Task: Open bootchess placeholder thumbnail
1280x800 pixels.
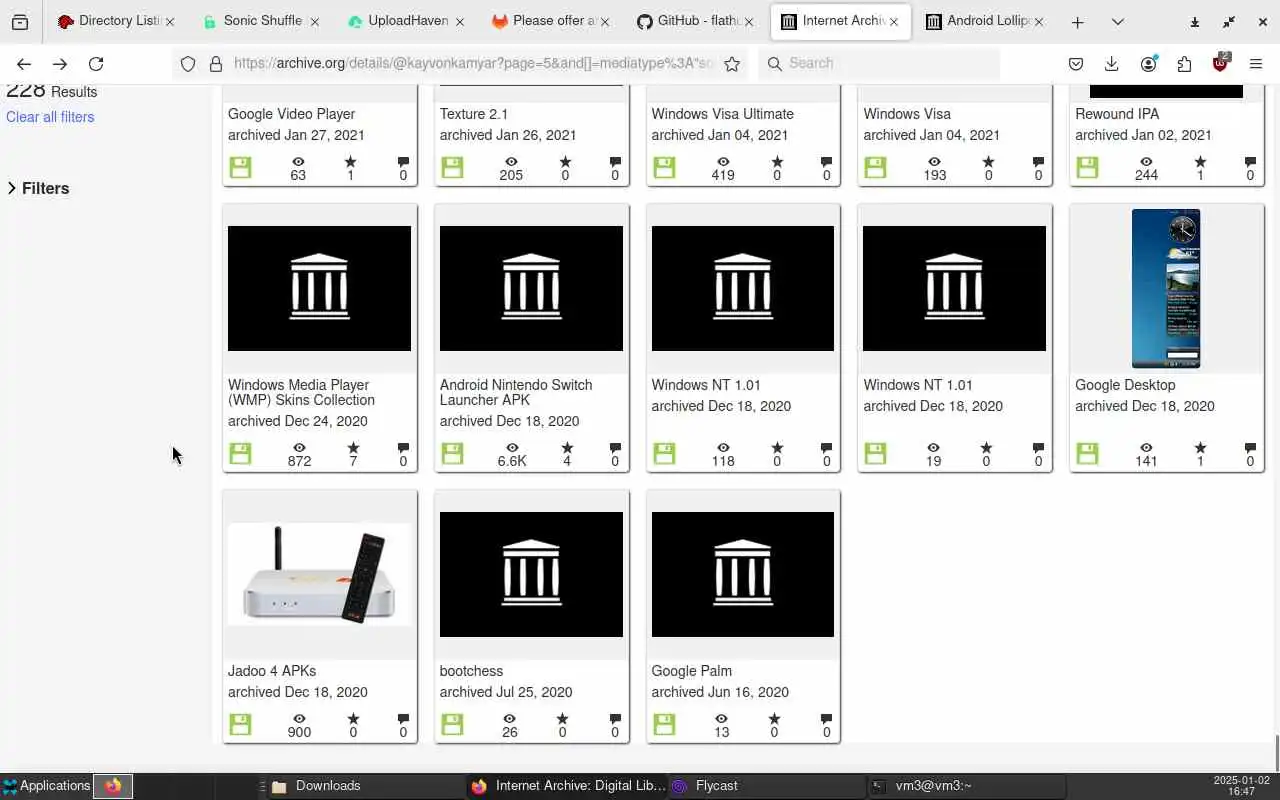Action: (531, 574)
